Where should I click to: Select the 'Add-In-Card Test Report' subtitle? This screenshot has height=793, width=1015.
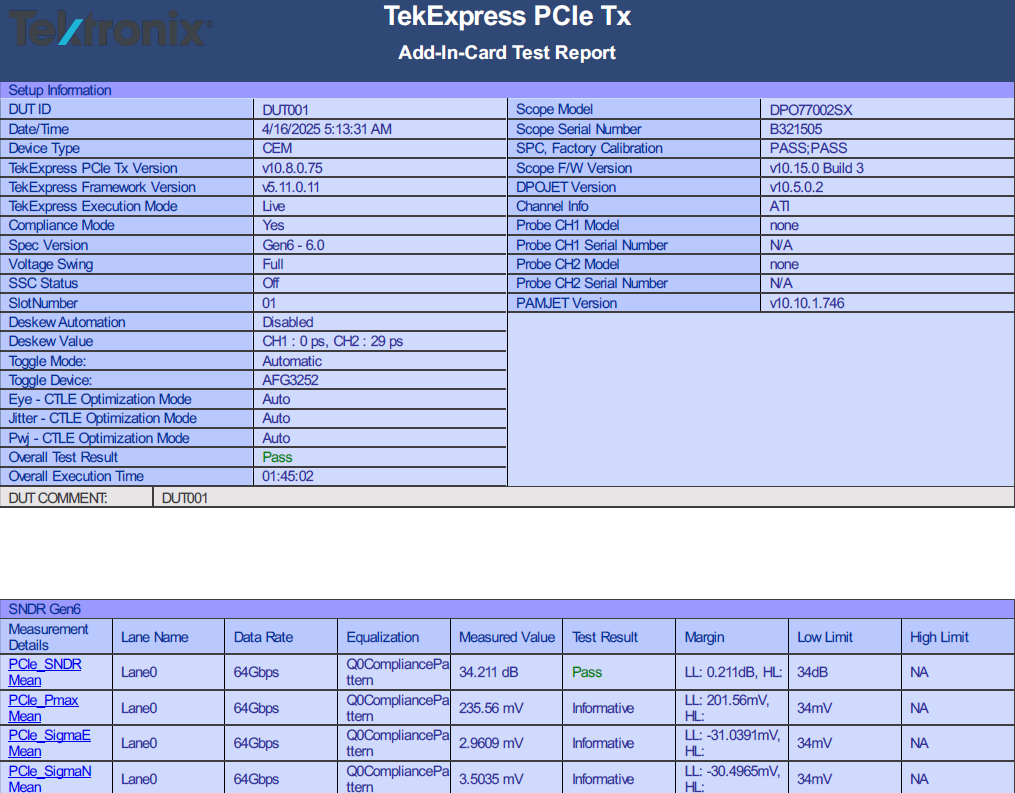507,52
